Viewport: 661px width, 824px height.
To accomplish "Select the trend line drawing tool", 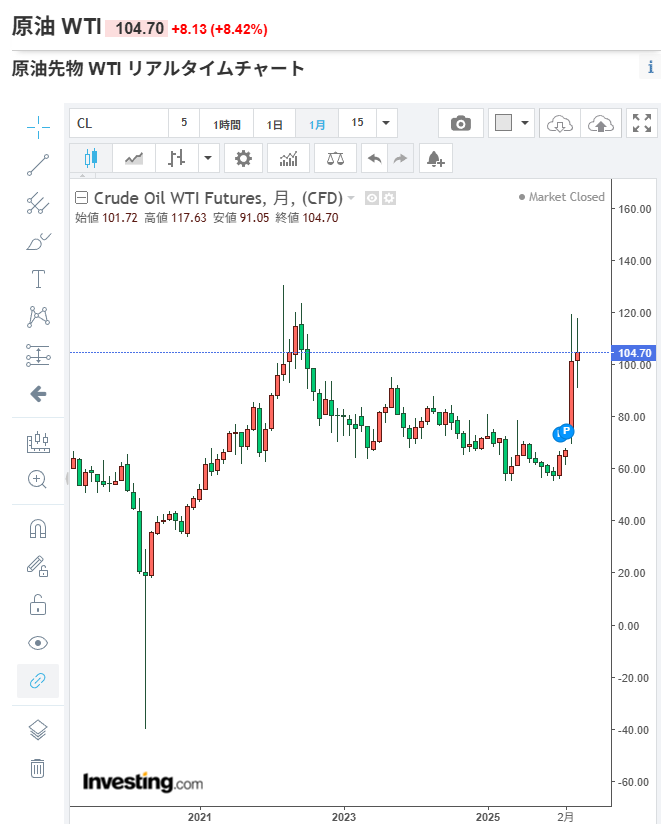I will tap(38, 165).
